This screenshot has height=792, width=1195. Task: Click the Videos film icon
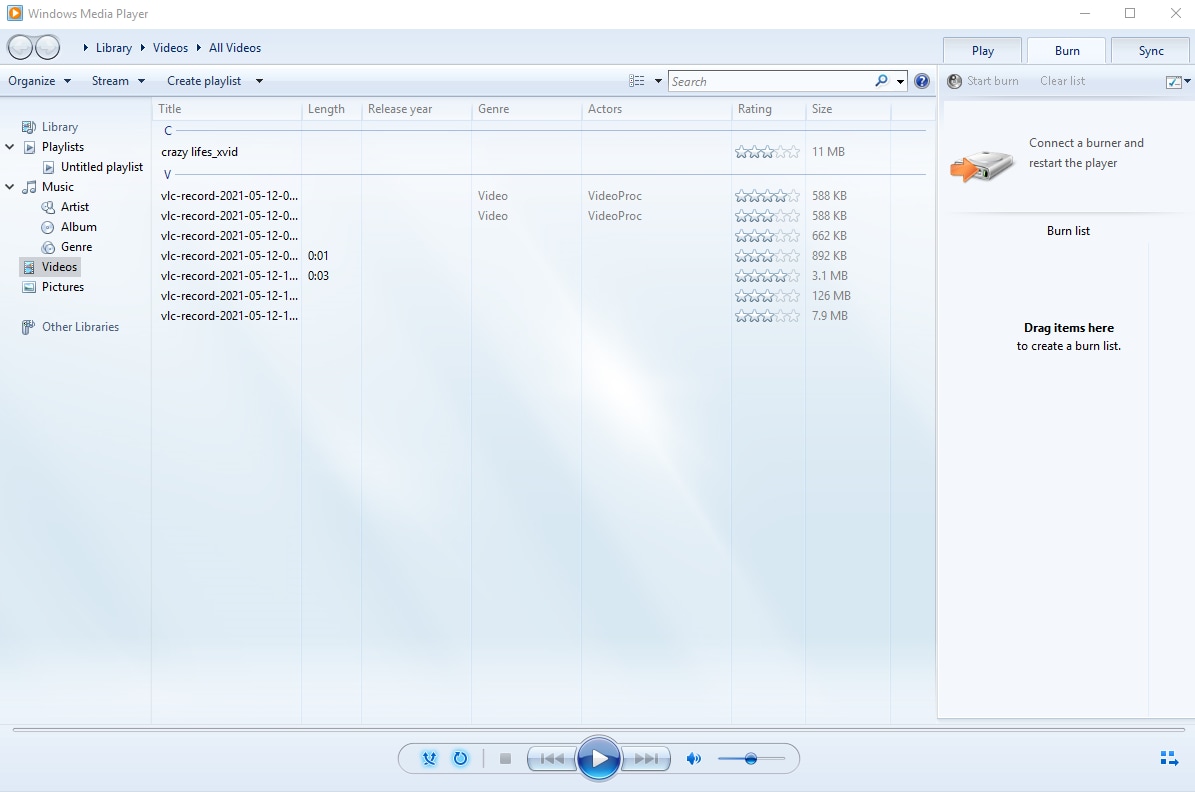(x=29, y=267)
